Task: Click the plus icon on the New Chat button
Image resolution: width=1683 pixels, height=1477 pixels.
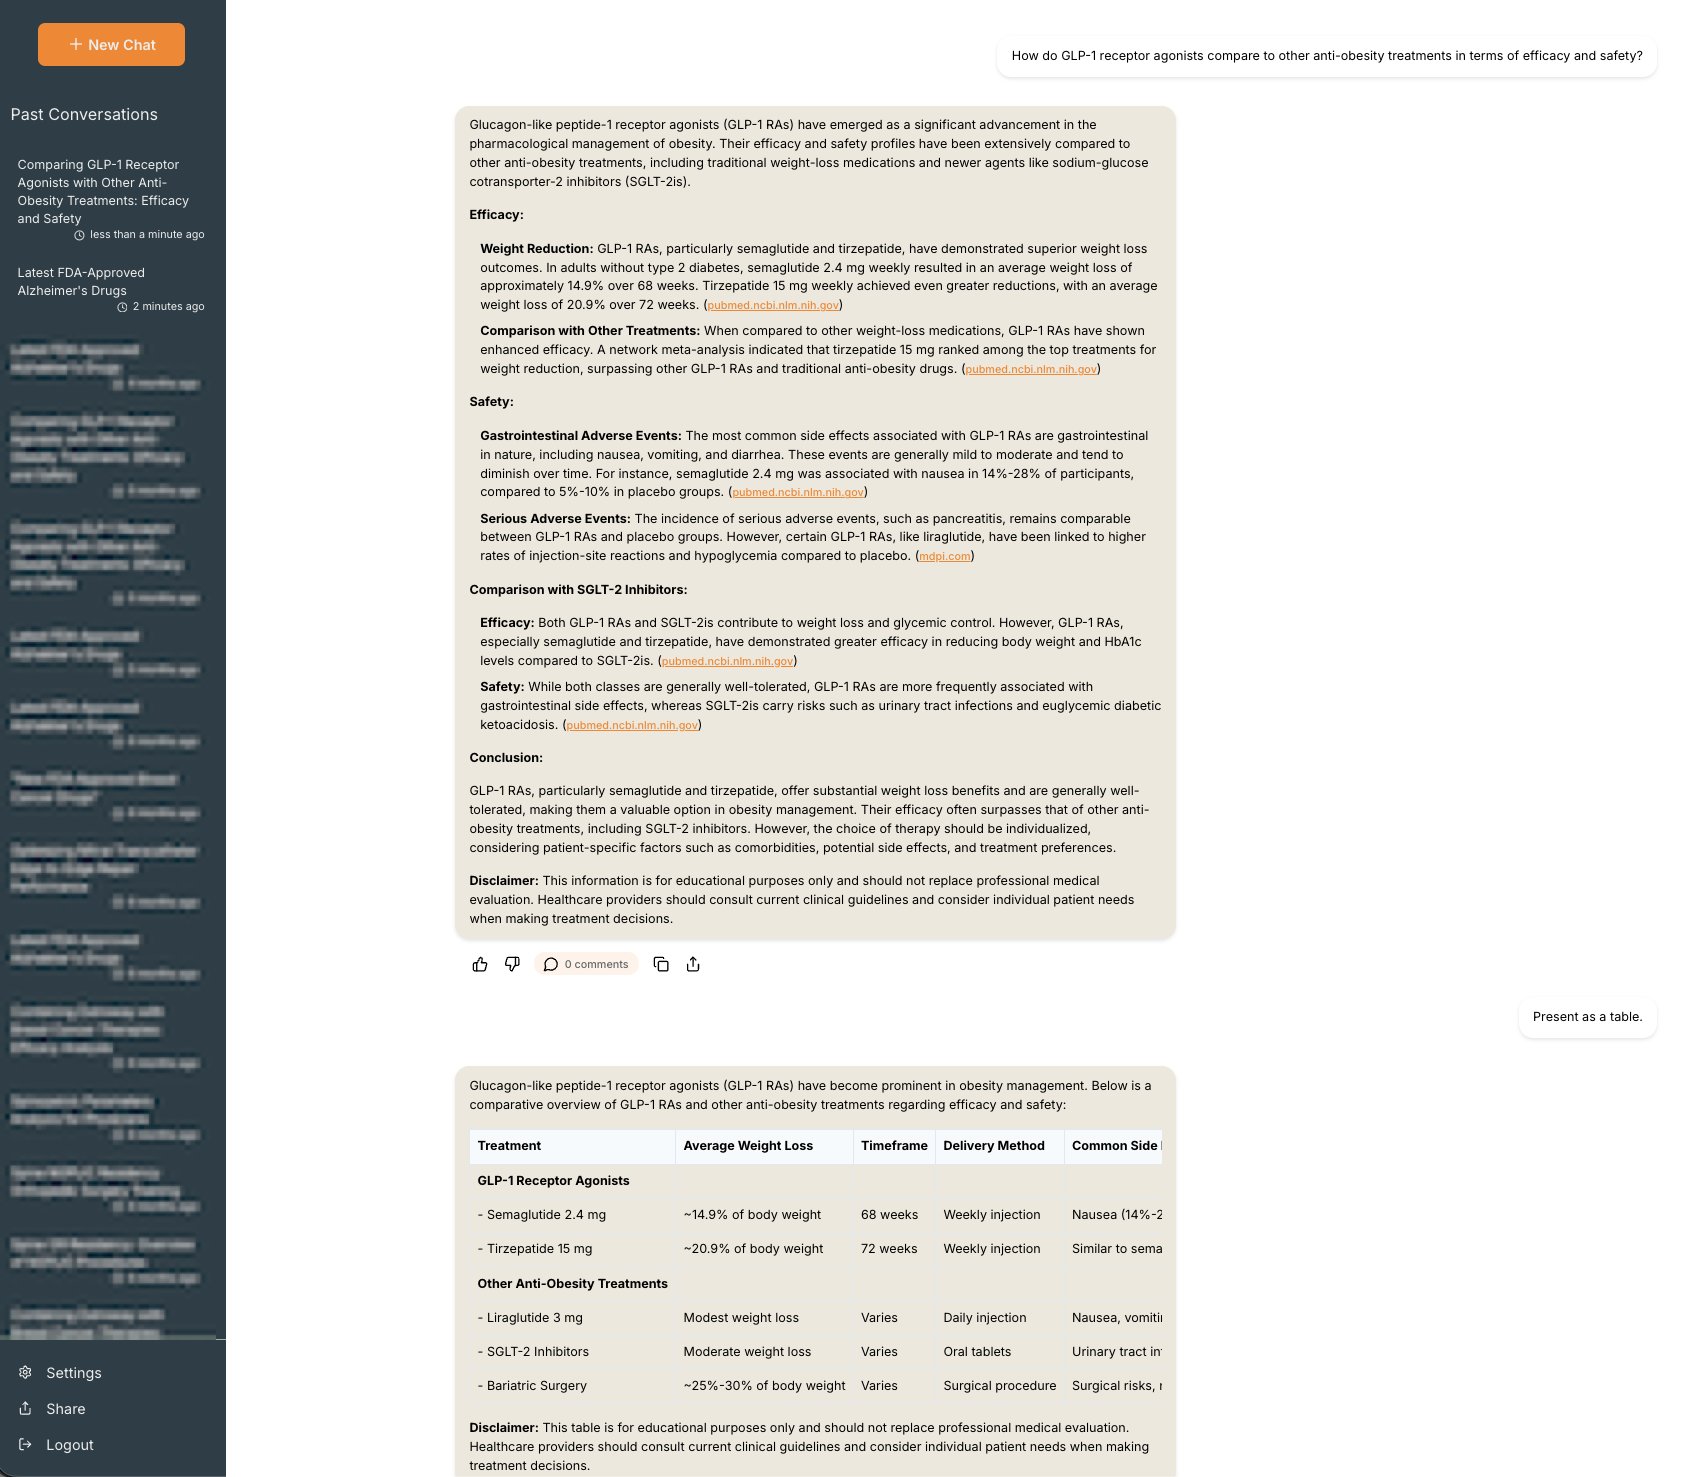Action: [x=74, y=44]
